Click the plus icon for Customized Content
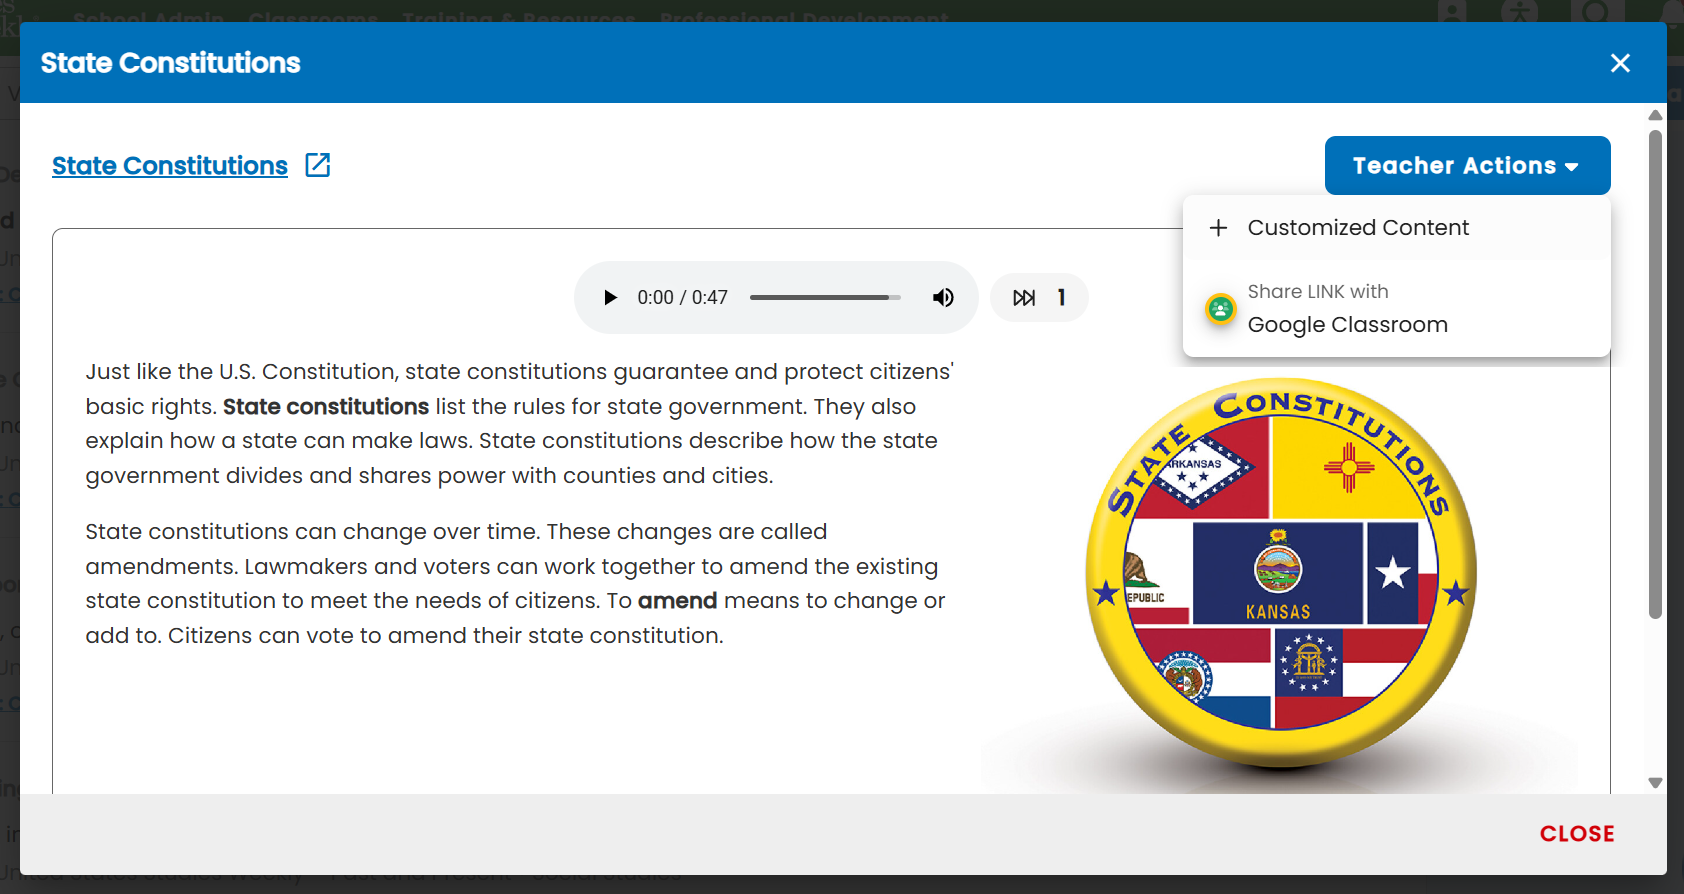Screen dimensions: 1684x894 tap(1218, 228)
